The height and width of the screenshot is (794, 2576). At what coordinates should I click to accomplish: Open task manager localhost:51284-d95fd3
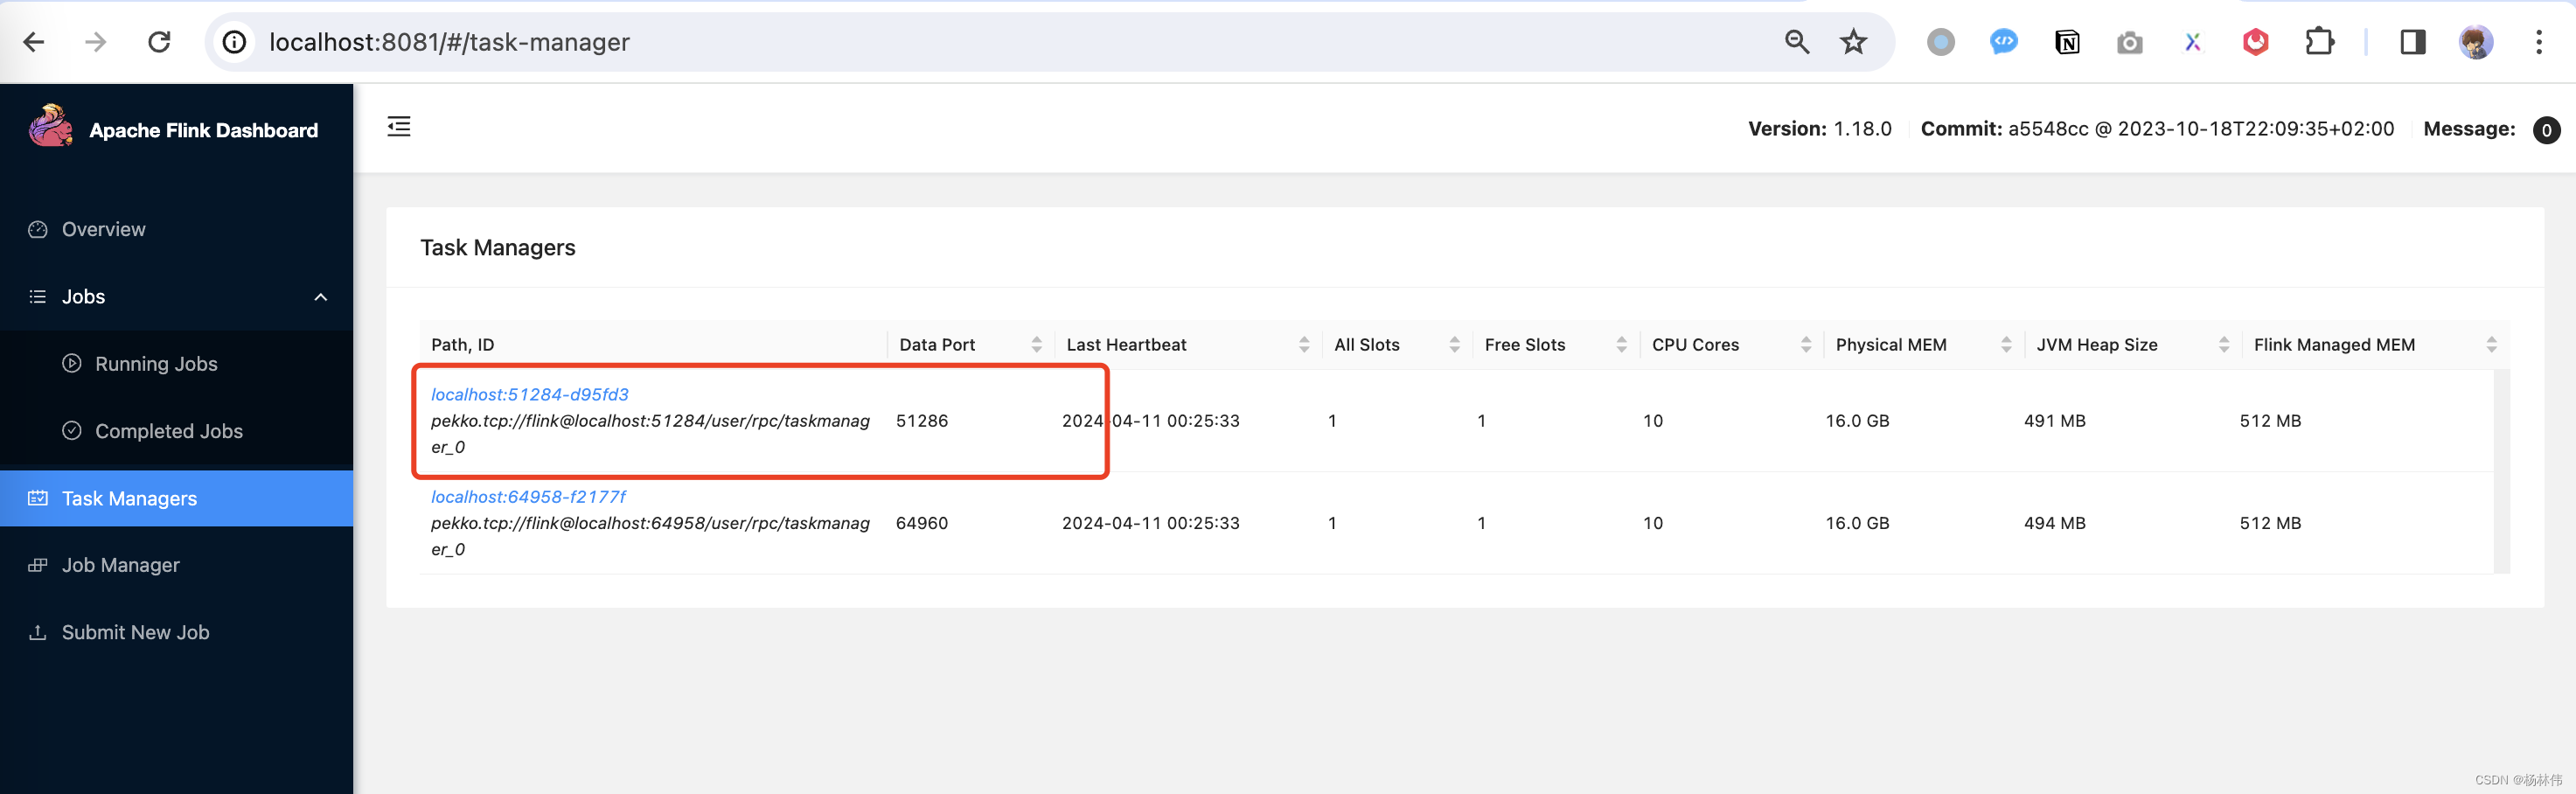tap(530, 394)
